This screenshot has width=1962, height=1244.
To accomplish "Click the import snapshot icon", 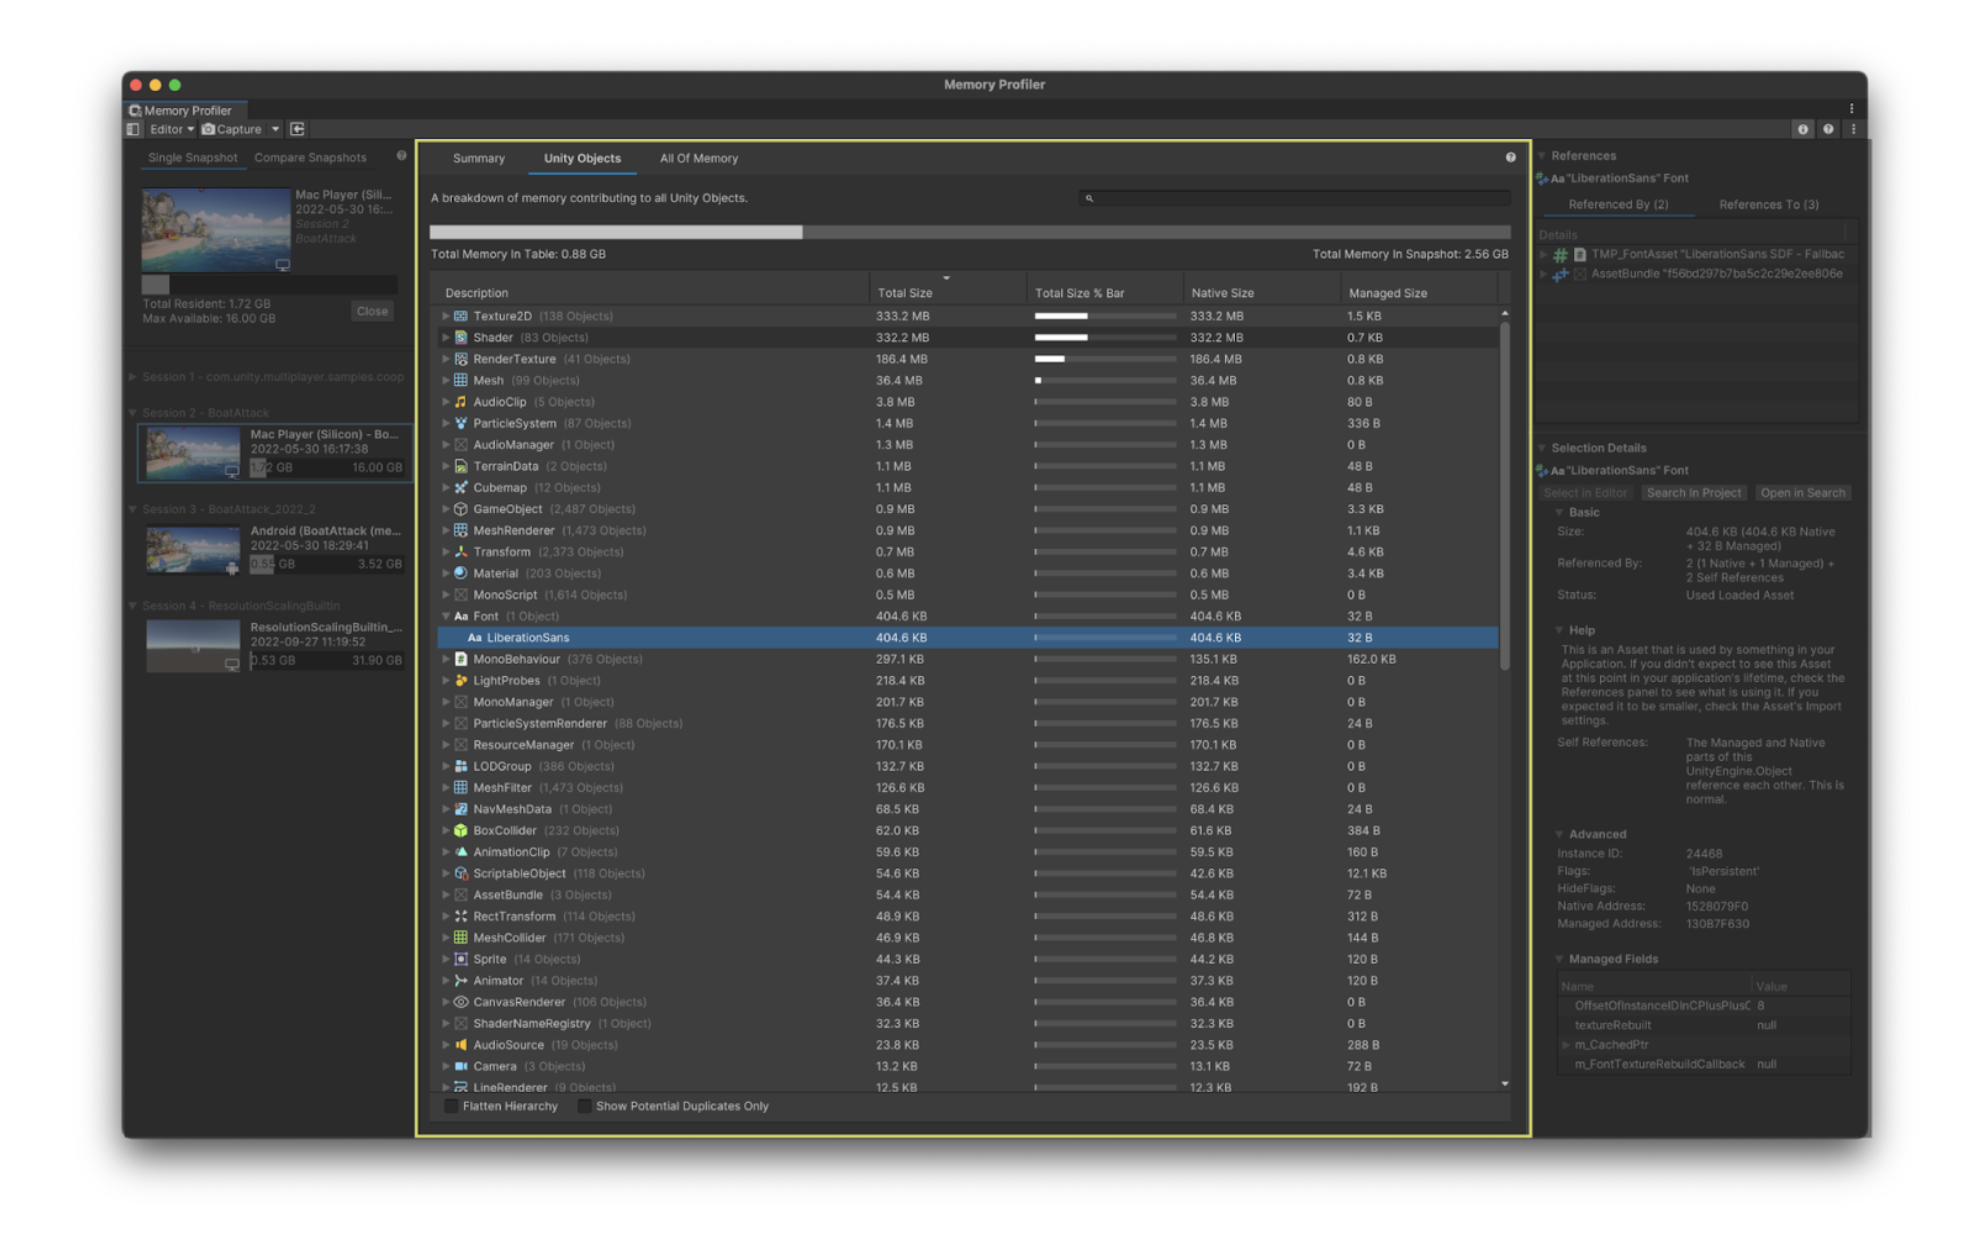I will click(x=297, y=129).
